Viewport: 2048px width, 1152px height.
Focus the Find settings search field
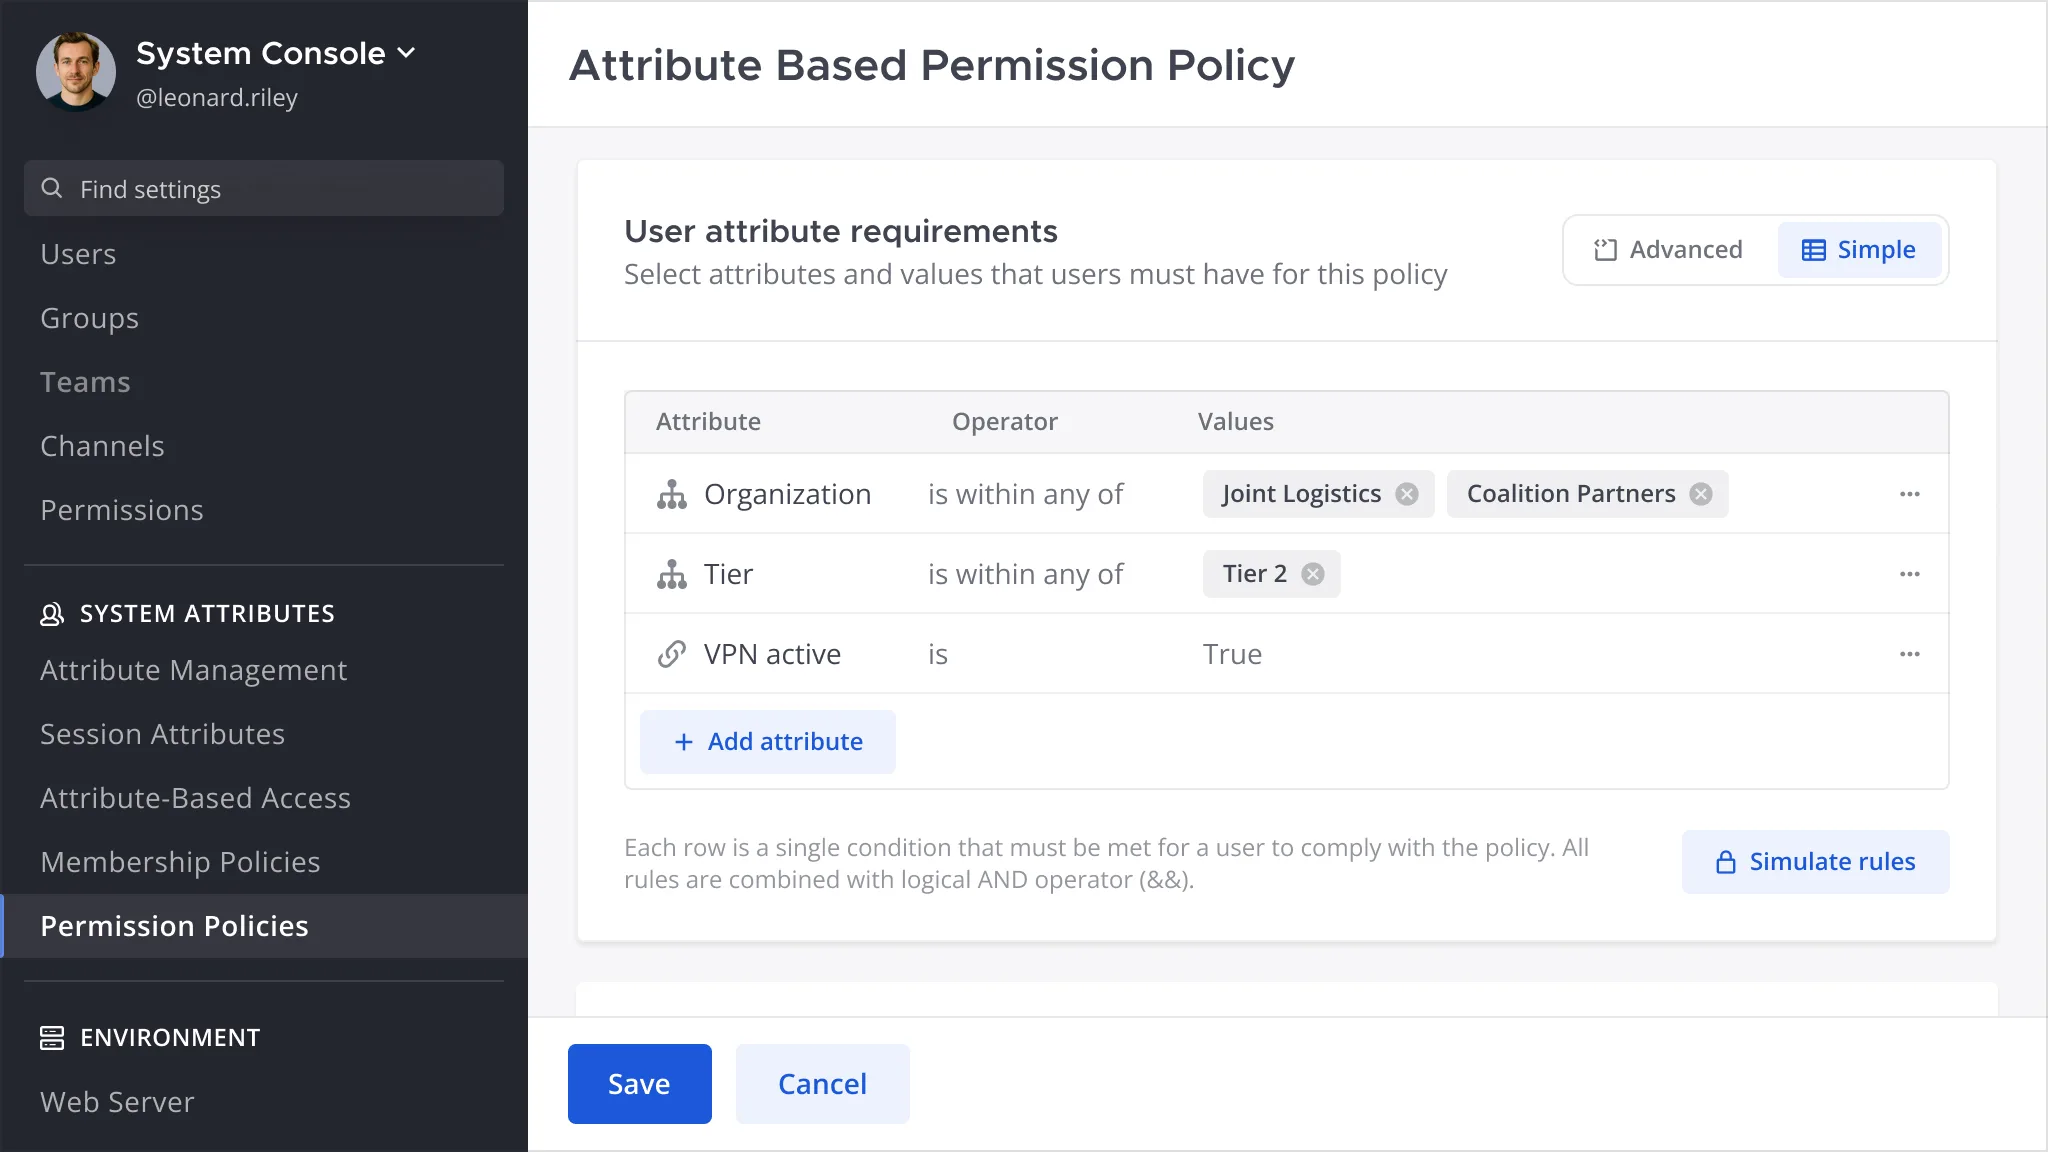(264, 188)
